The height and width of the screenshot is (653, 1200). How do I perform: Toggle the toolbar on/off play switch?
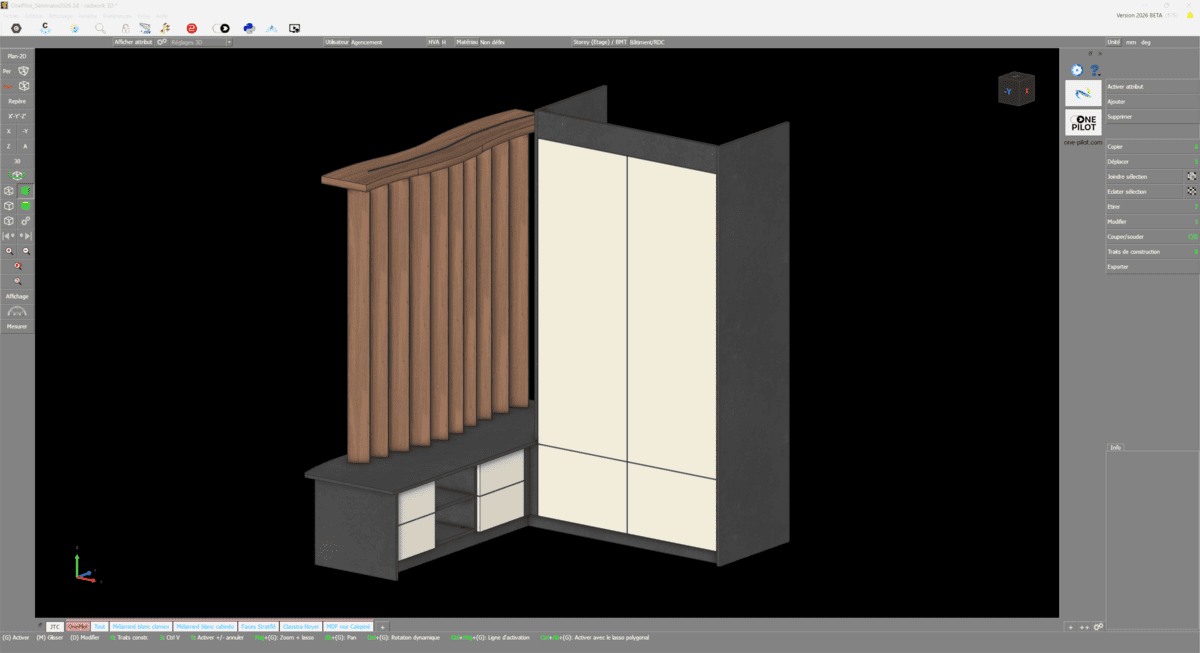pyautogui.click(x=221, y=28)
